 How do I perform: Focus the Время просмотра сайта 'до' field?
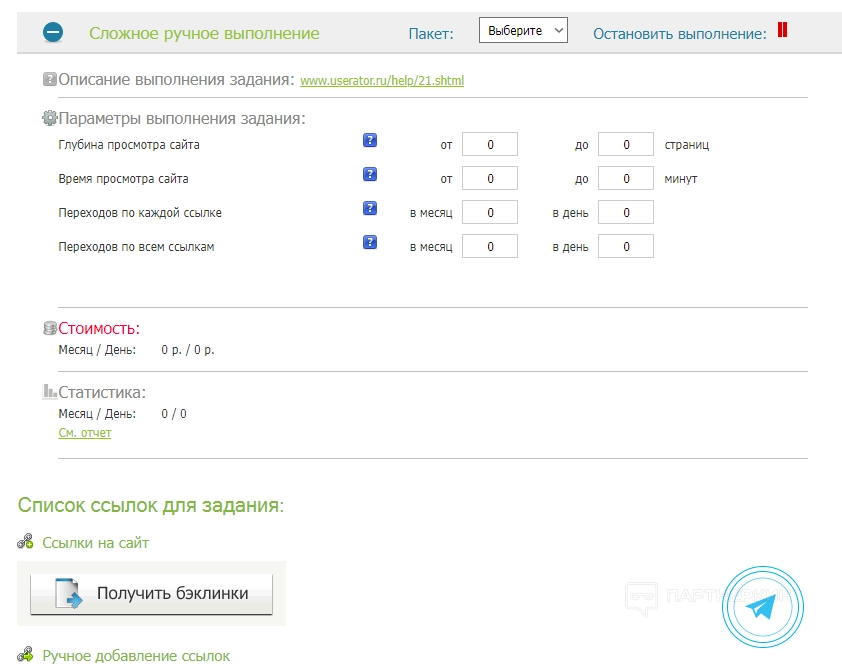click(x=626, y=178)
